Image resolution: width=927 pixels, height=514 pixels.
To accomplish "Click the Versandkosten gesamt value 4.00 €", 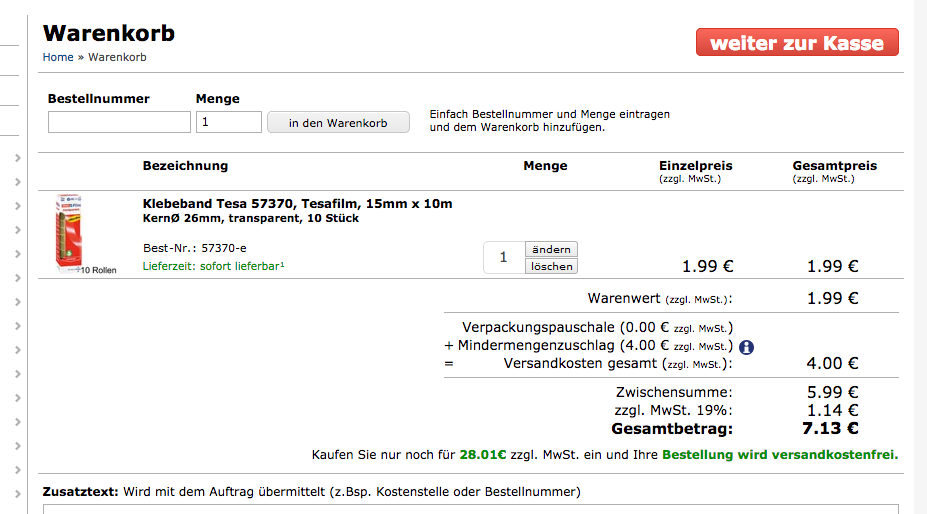I will tap(832, 363).
